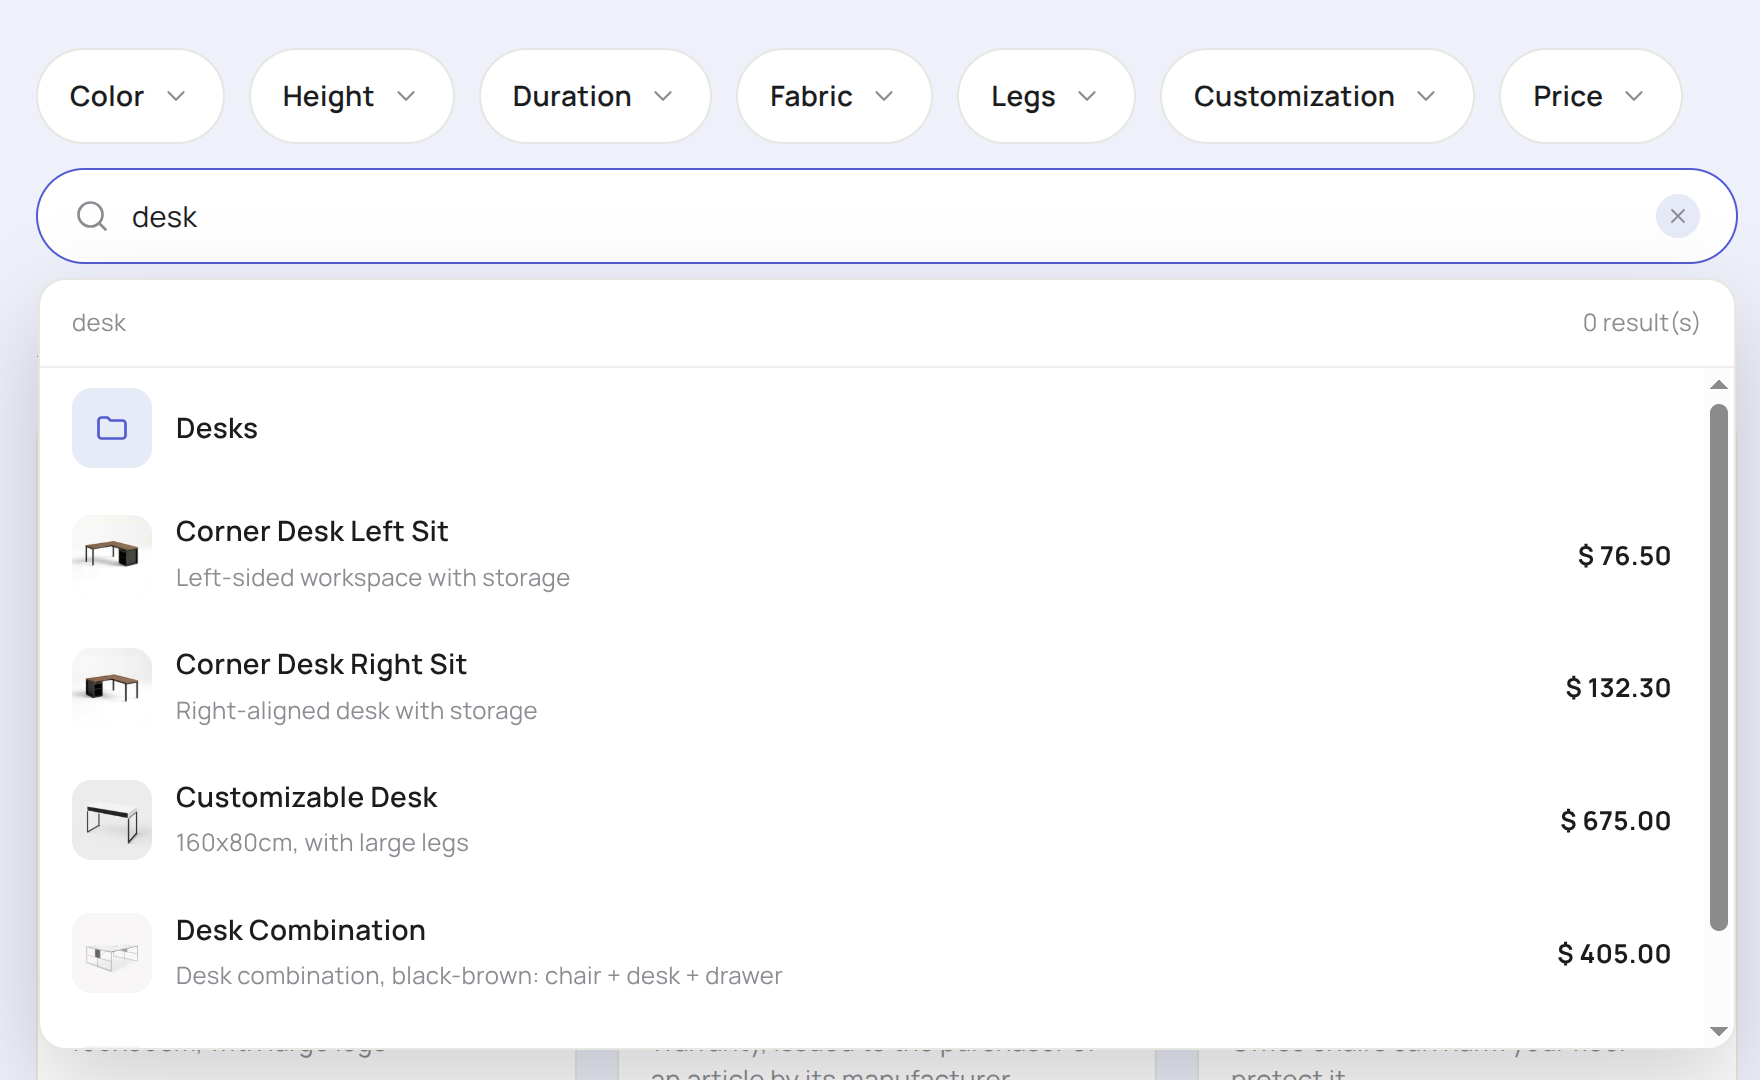Select the Desks category result
This screenshot has height=1080, width=1760.
pos(872,428)
